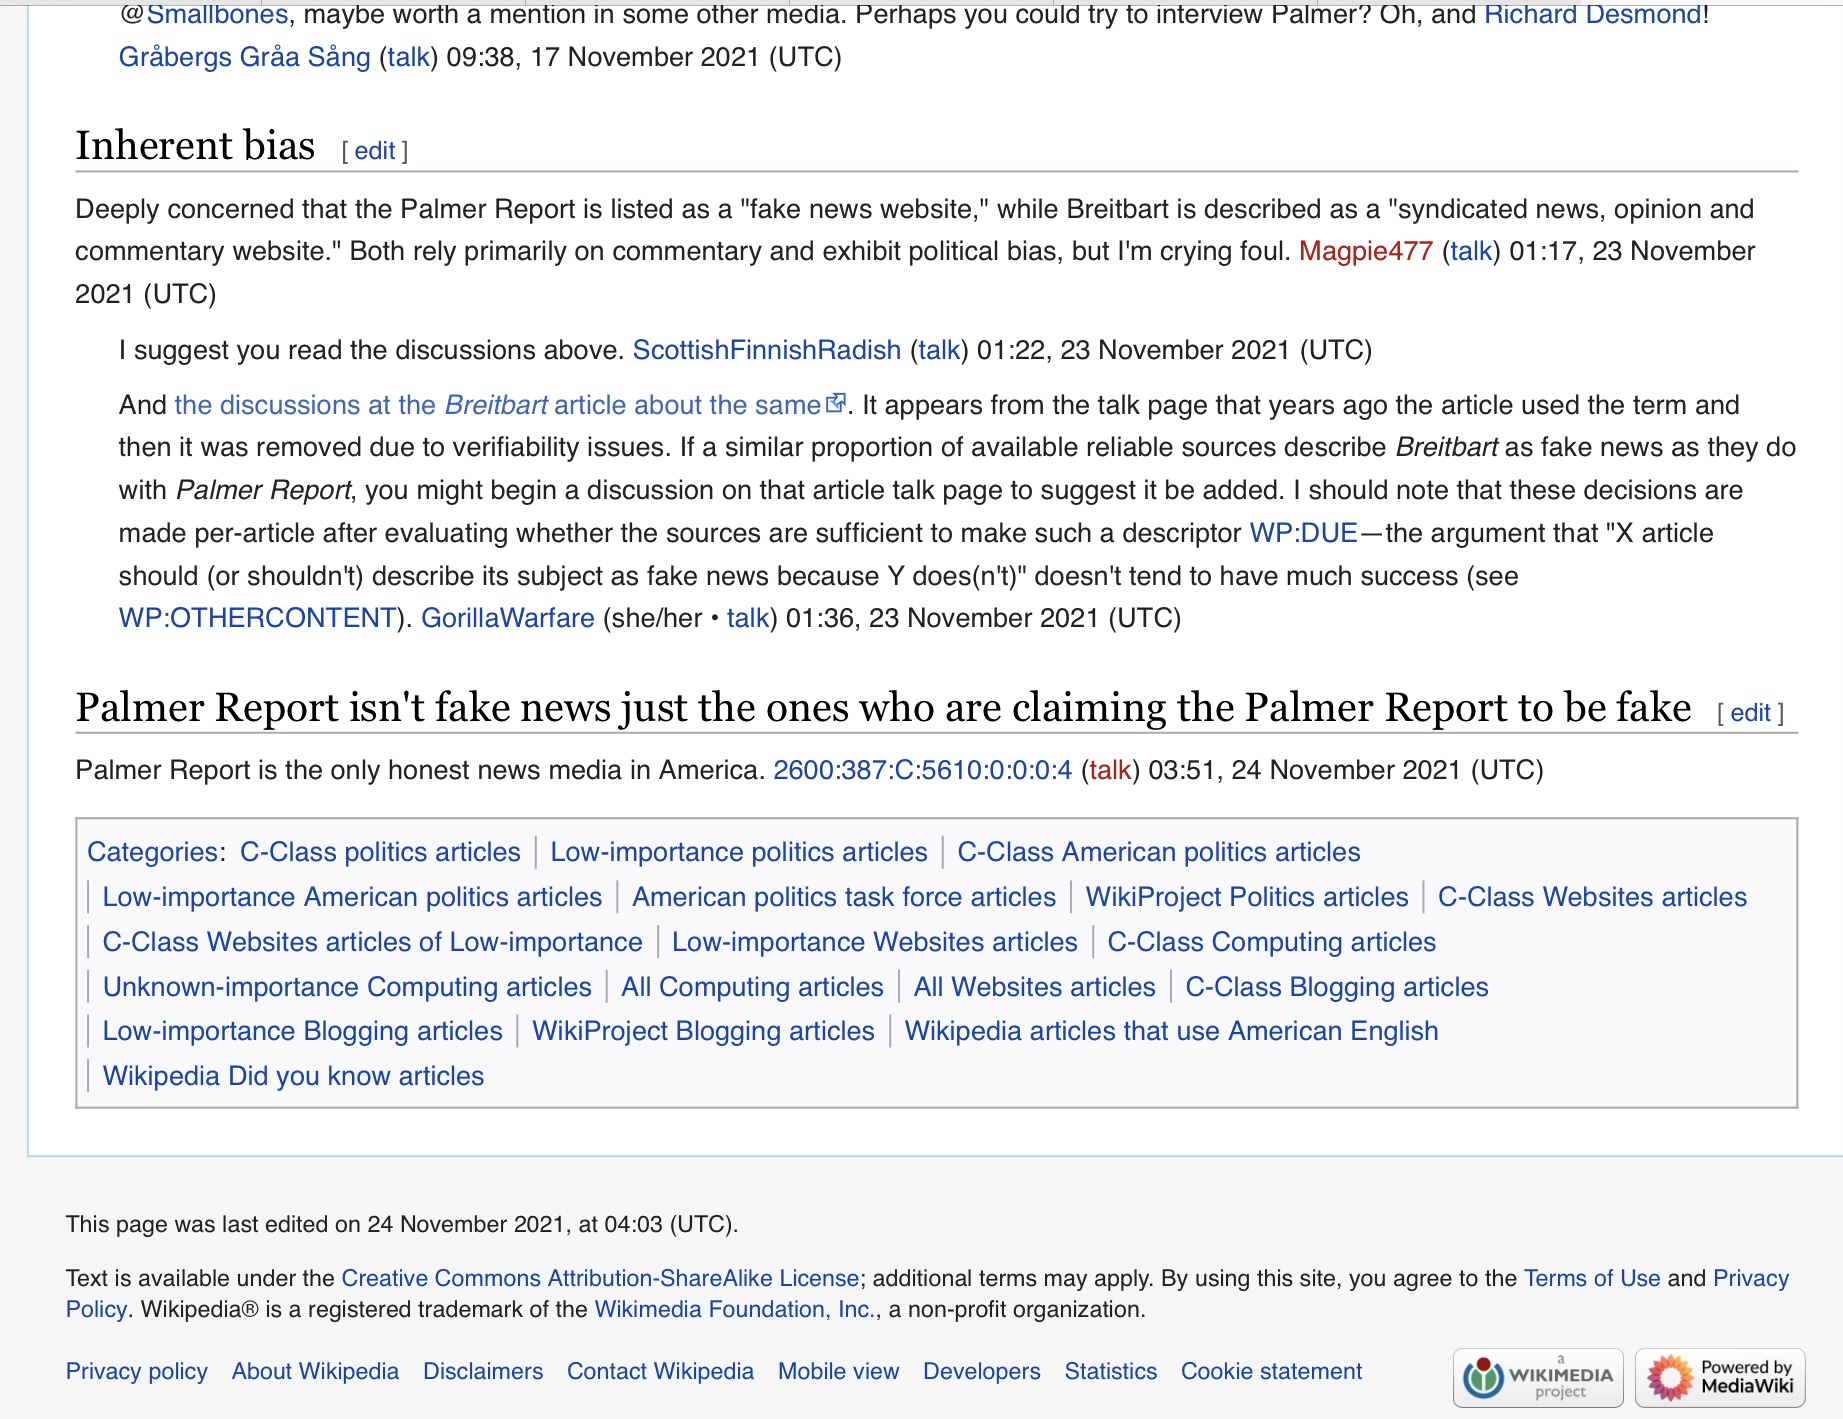The height and width of the screenshot is (1419, 1843).
Task: Open Richard Desmond article link
Action: click(1592, 14)
